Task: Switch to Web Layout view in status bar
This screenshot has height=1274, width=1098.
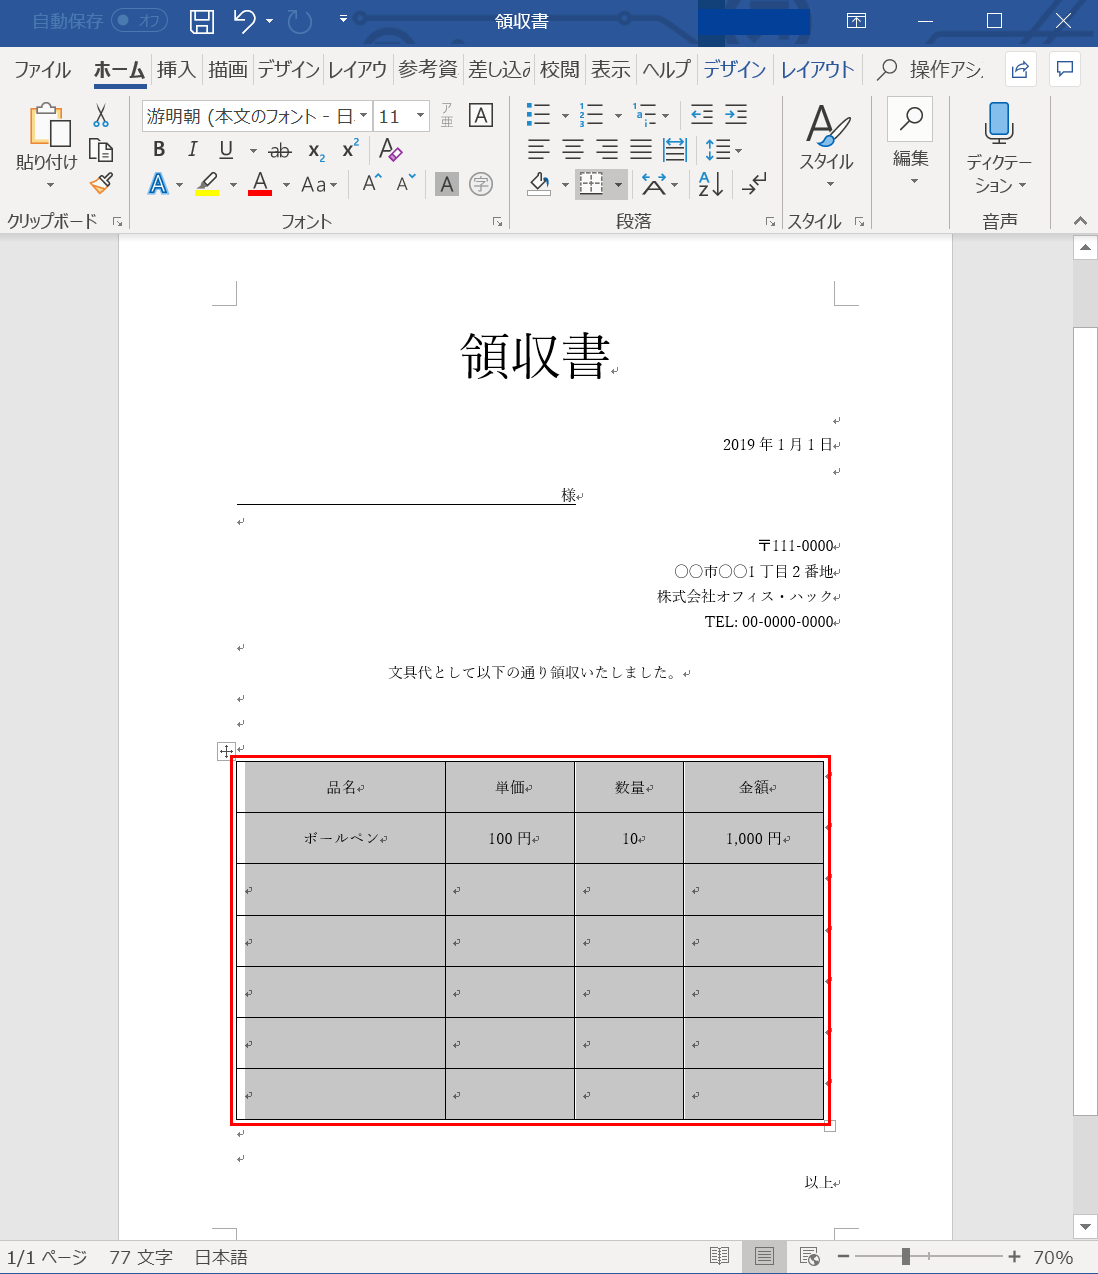Action: coord(810,1257)
